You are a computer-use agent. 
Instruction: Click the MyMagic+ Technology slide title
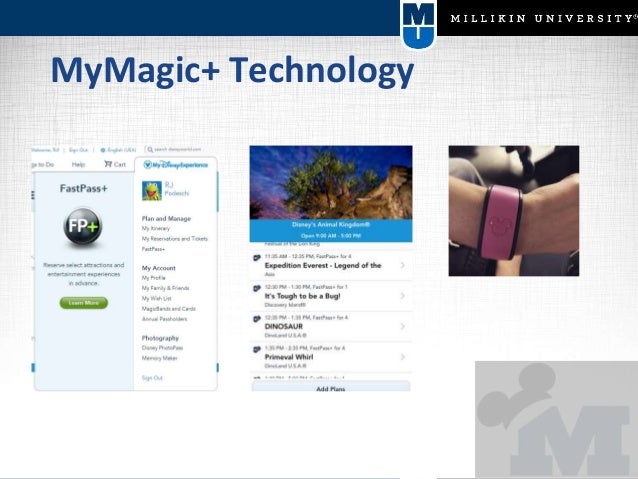click(232, 71)
